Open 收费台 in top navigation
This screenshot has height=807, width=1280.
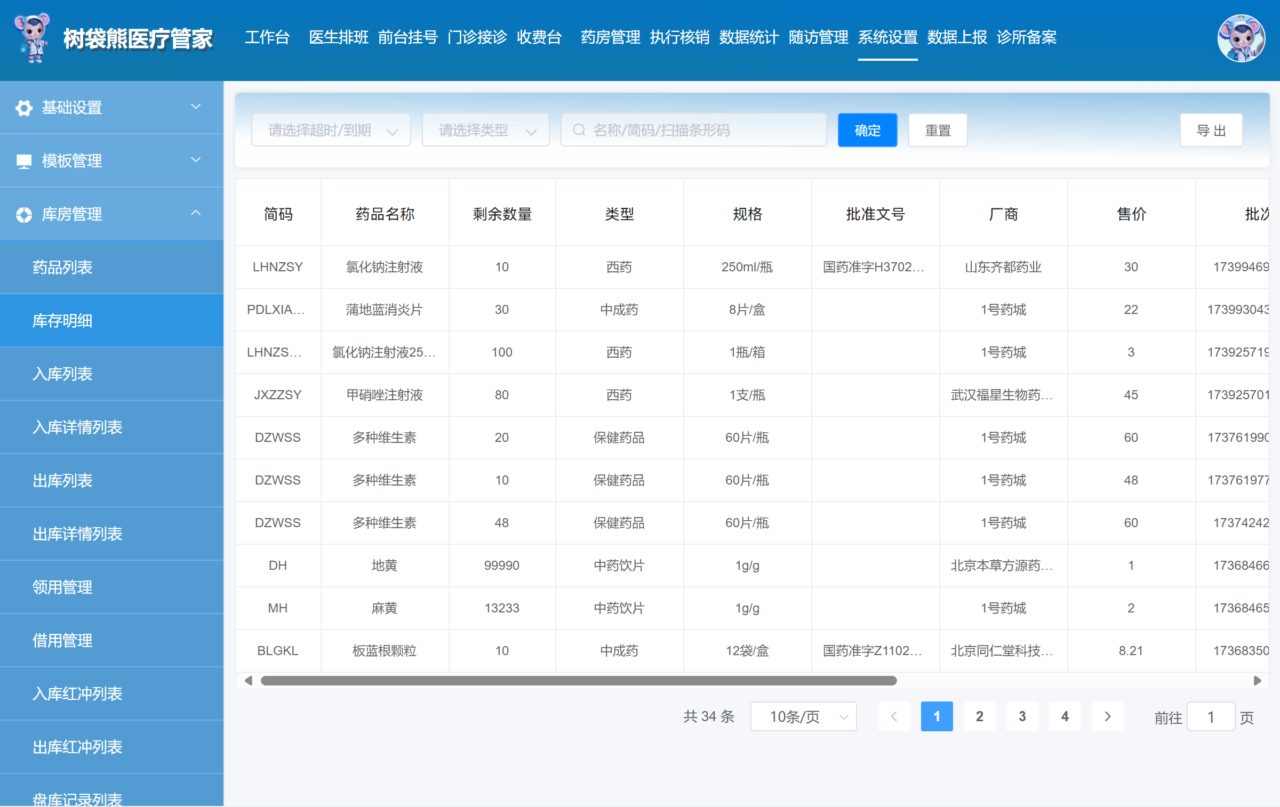539,37
